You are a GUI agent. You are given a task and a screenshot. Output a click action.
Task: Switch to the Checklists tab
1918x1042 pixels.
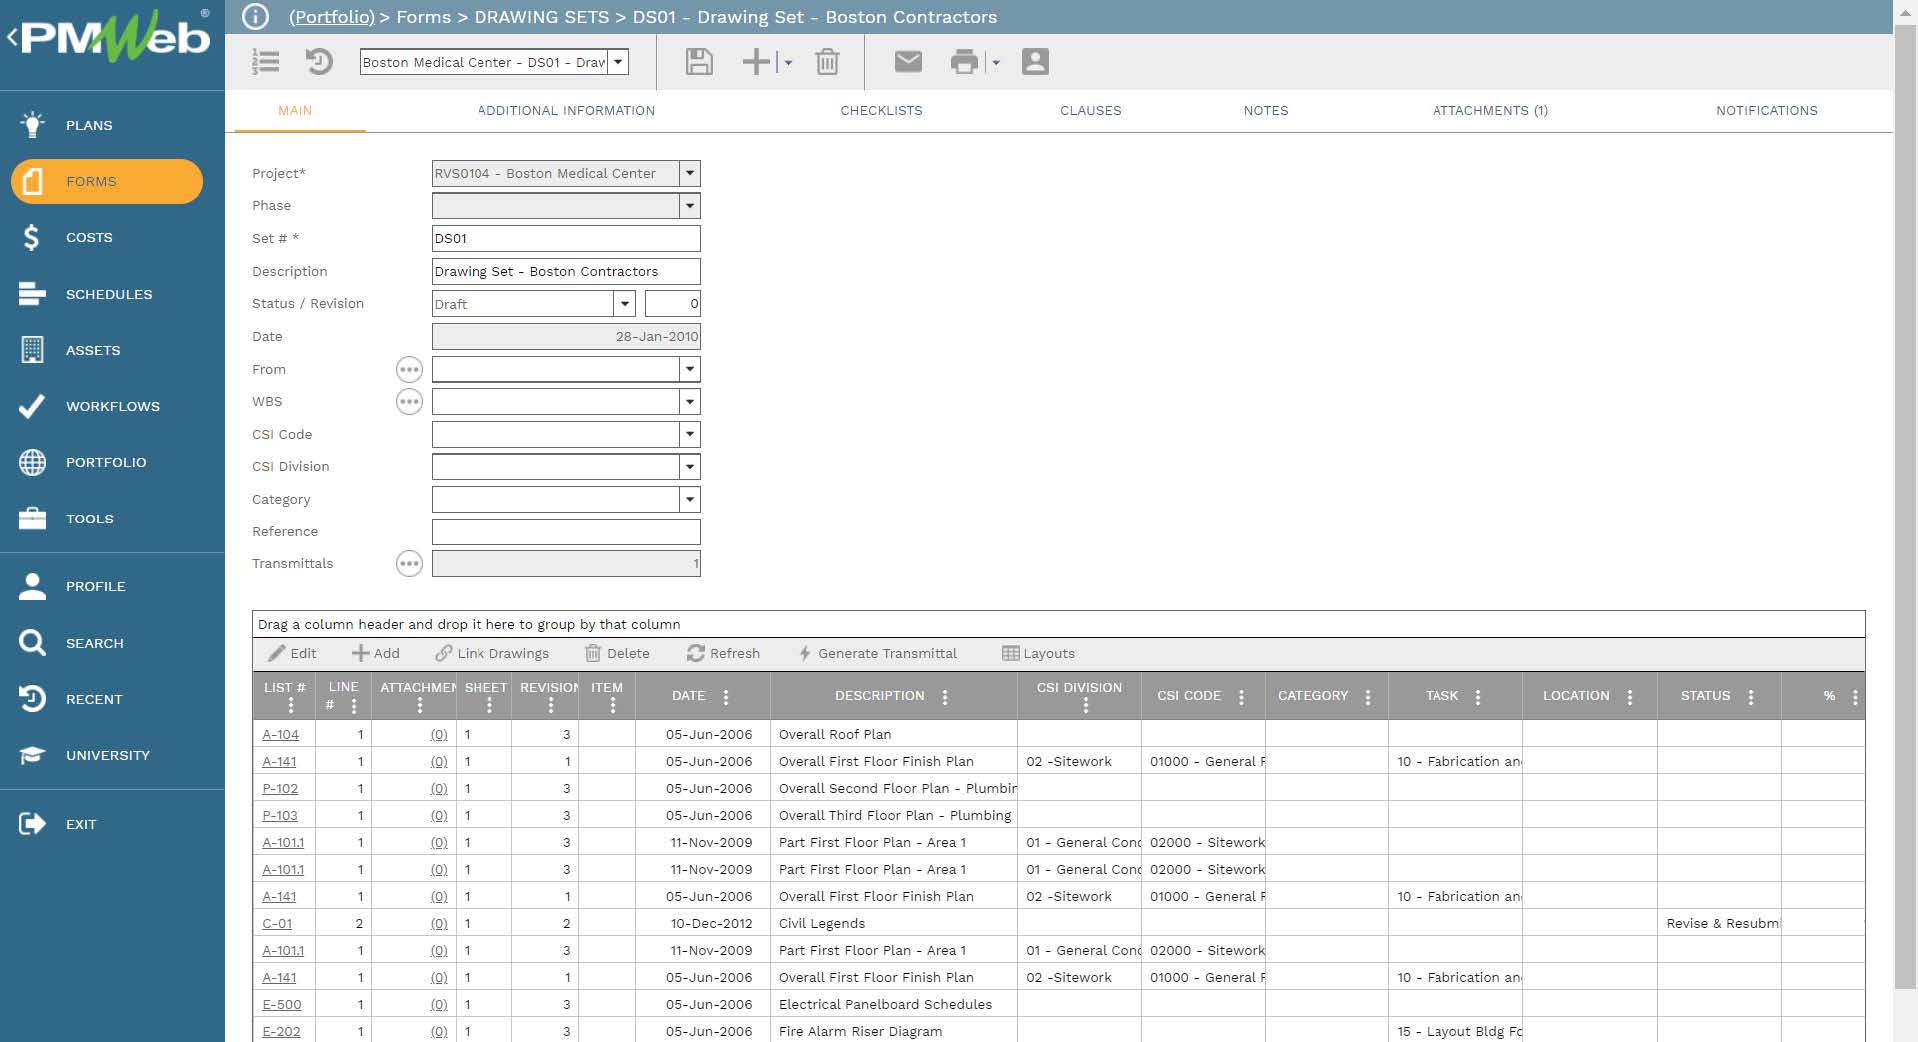click(881, 110)
